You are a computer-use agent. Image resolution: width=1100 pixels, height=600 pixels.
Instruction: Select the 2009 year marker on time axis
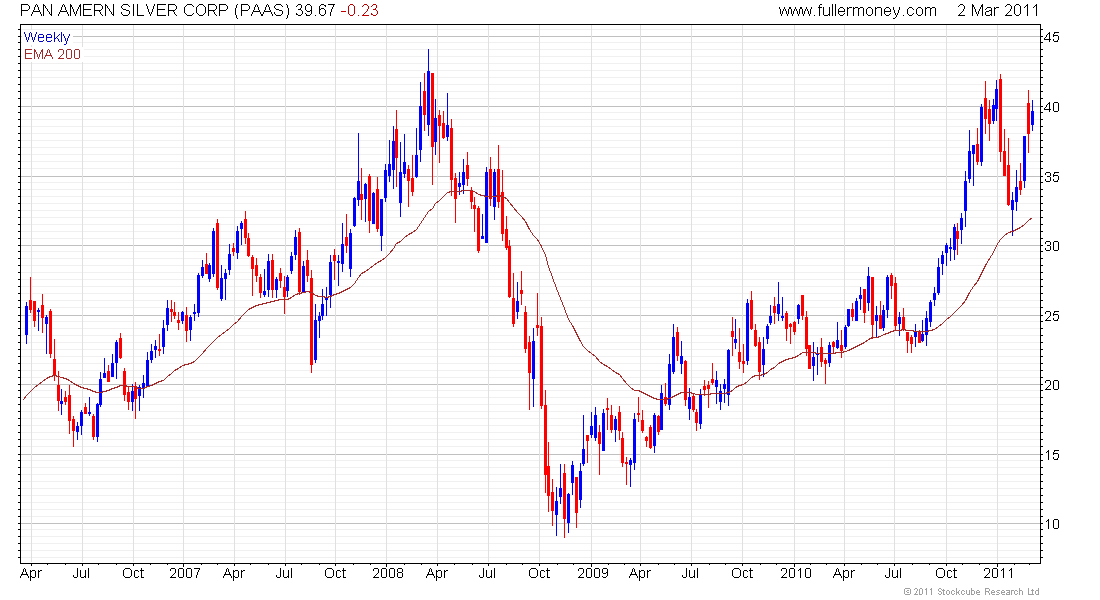(592, 573)
